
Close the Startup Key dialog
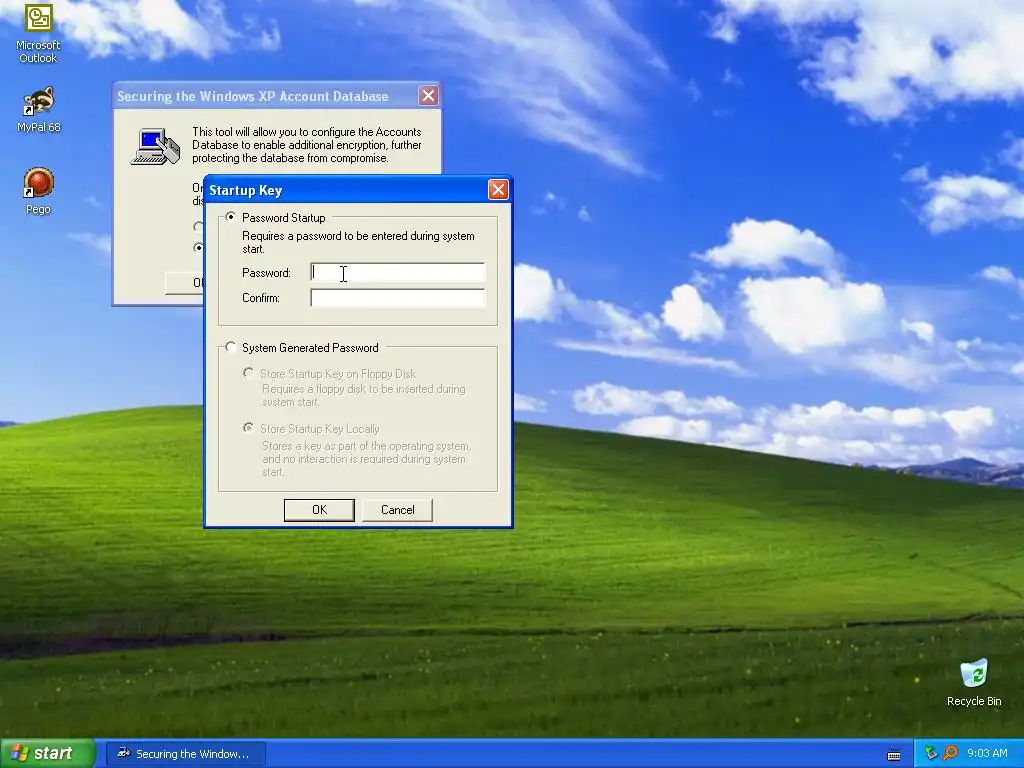point(498,190)
